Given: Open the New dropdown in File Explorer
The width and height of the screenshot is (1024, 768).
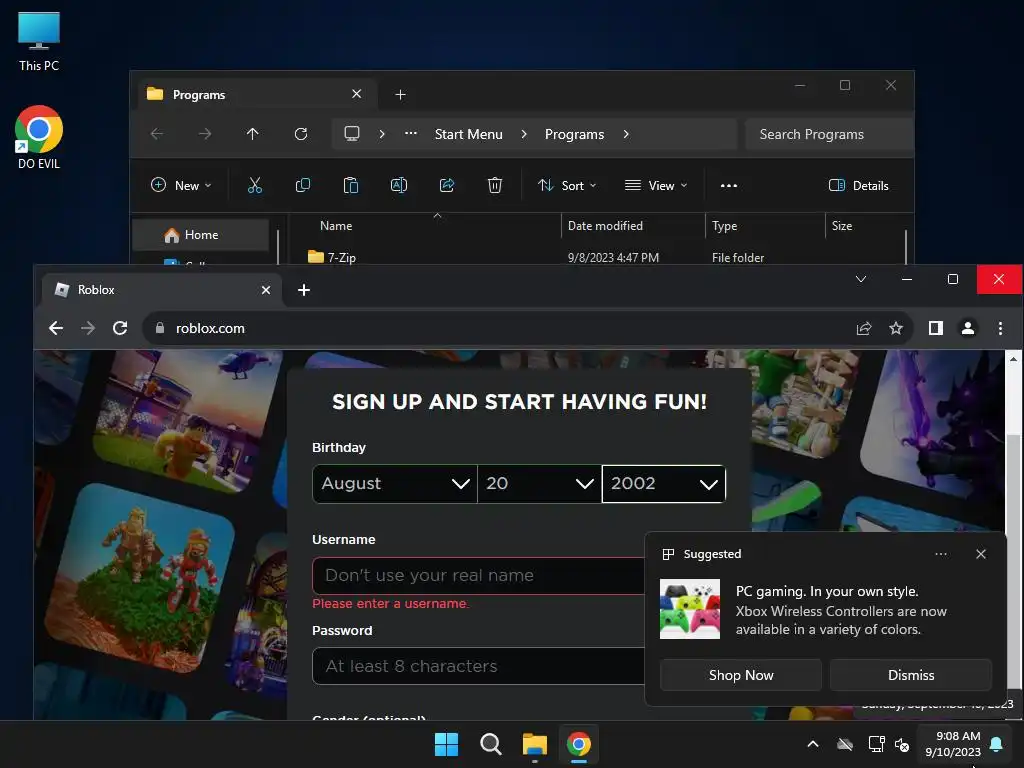Looking at the screenshot, I should pos(182,185).
